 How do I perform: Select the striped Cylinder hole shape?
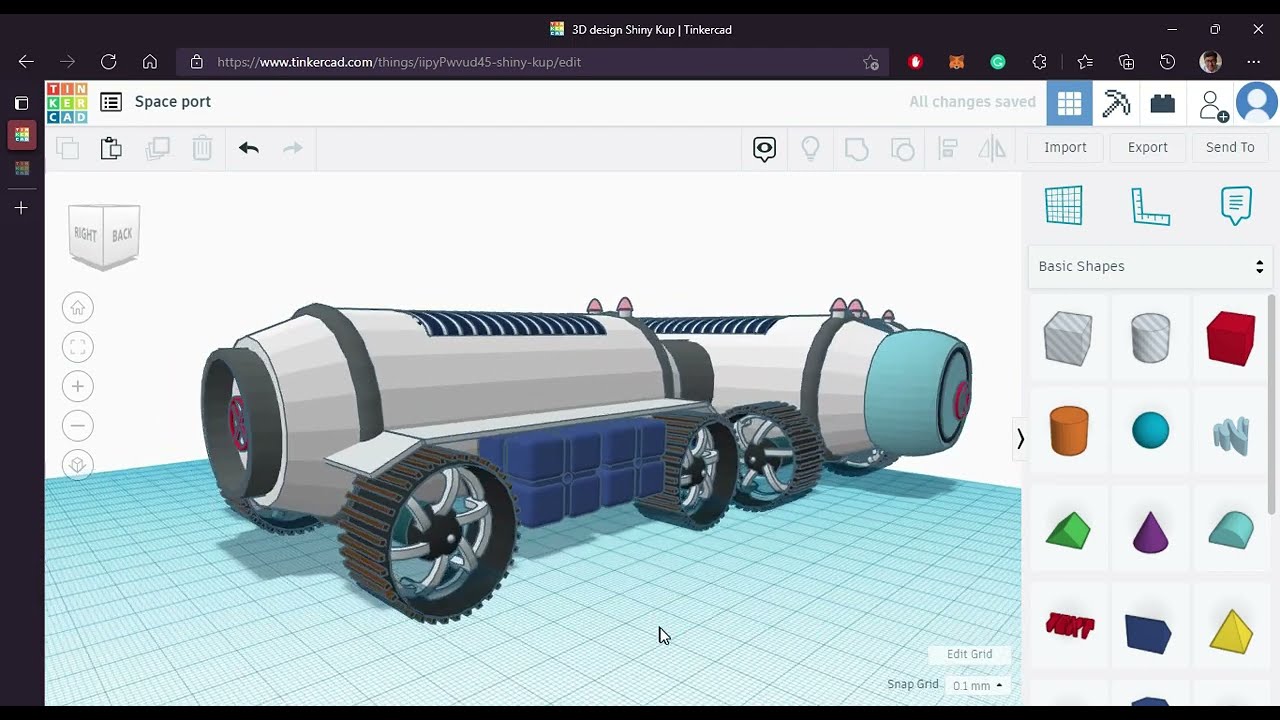[x=1150, y=338]
